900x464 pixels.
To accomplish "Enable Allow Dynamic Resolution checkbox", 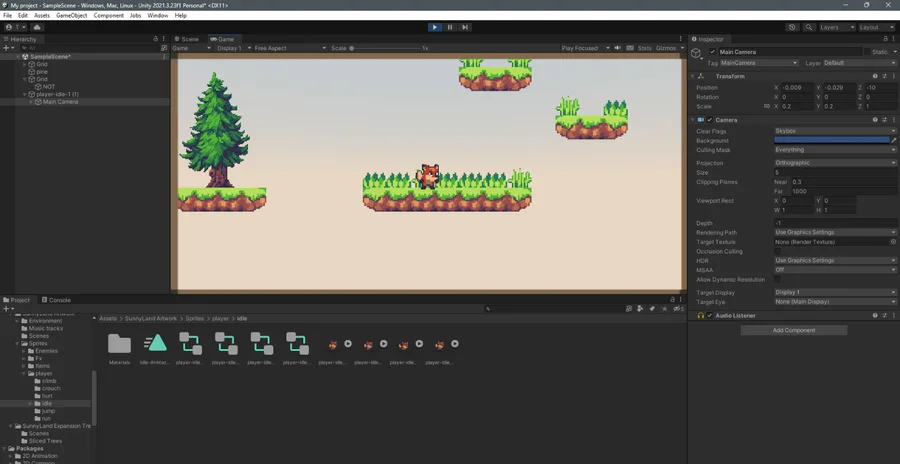I will tap(778, 279).
